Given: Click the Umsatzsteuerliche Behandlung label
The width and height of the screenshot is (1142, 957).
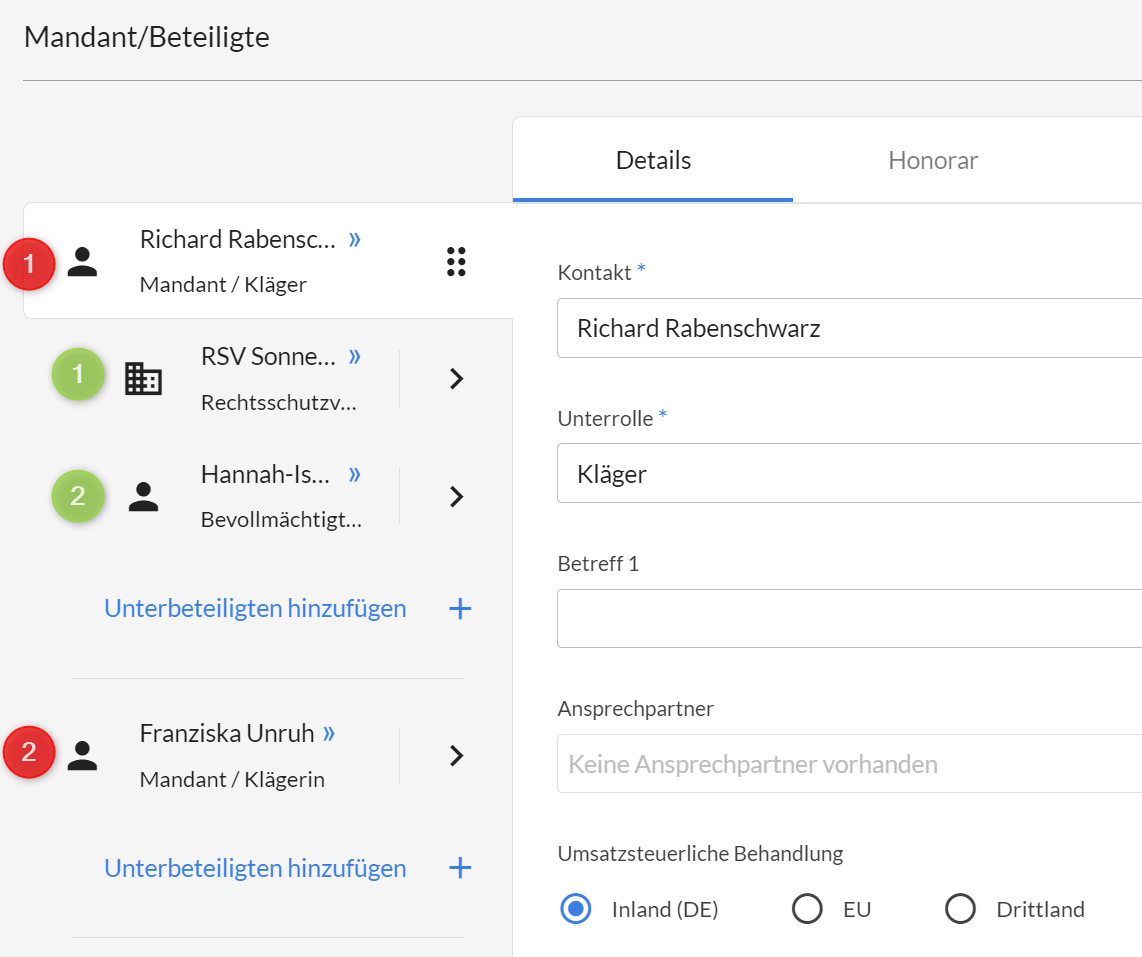Looking at the screenshot, I should [x=700, y=854].
